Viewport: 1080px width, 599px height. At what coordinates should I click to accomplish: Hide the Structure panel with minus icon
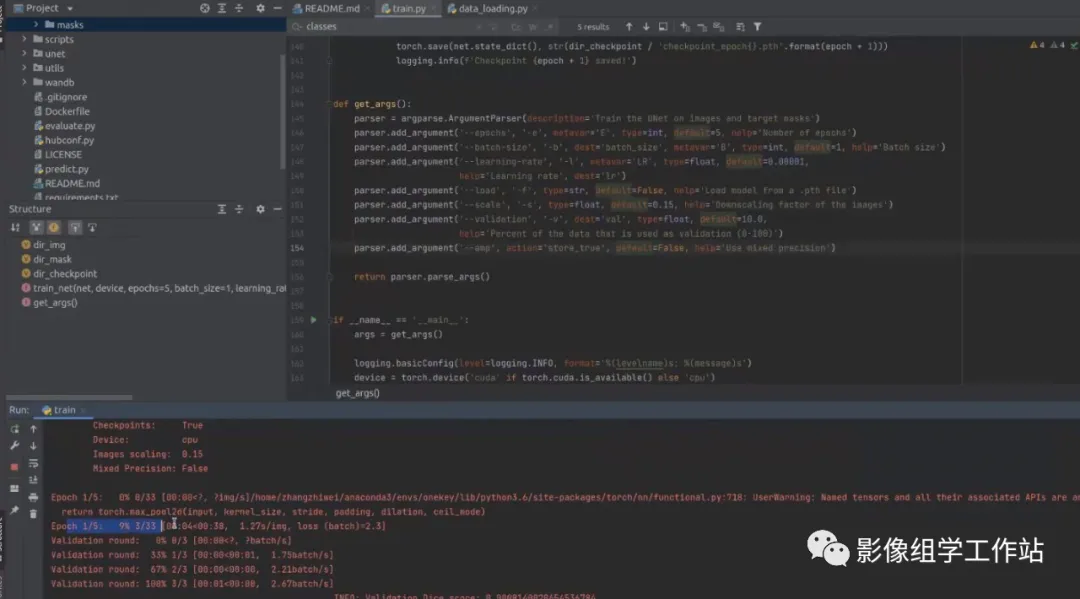278,209
